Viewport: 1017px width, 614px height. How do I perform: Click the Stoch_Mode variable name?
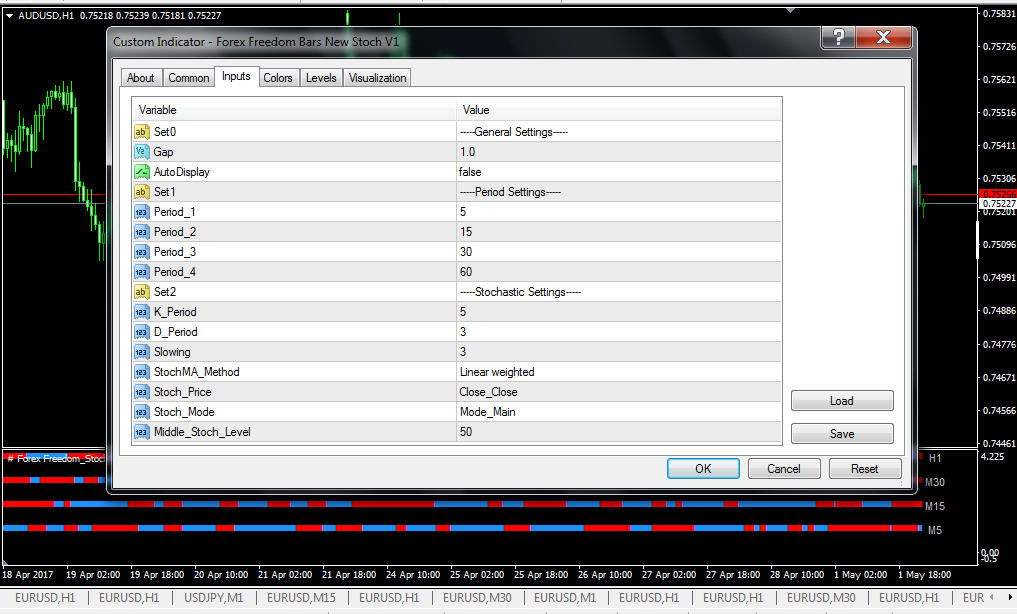click(x=184, y=412)
